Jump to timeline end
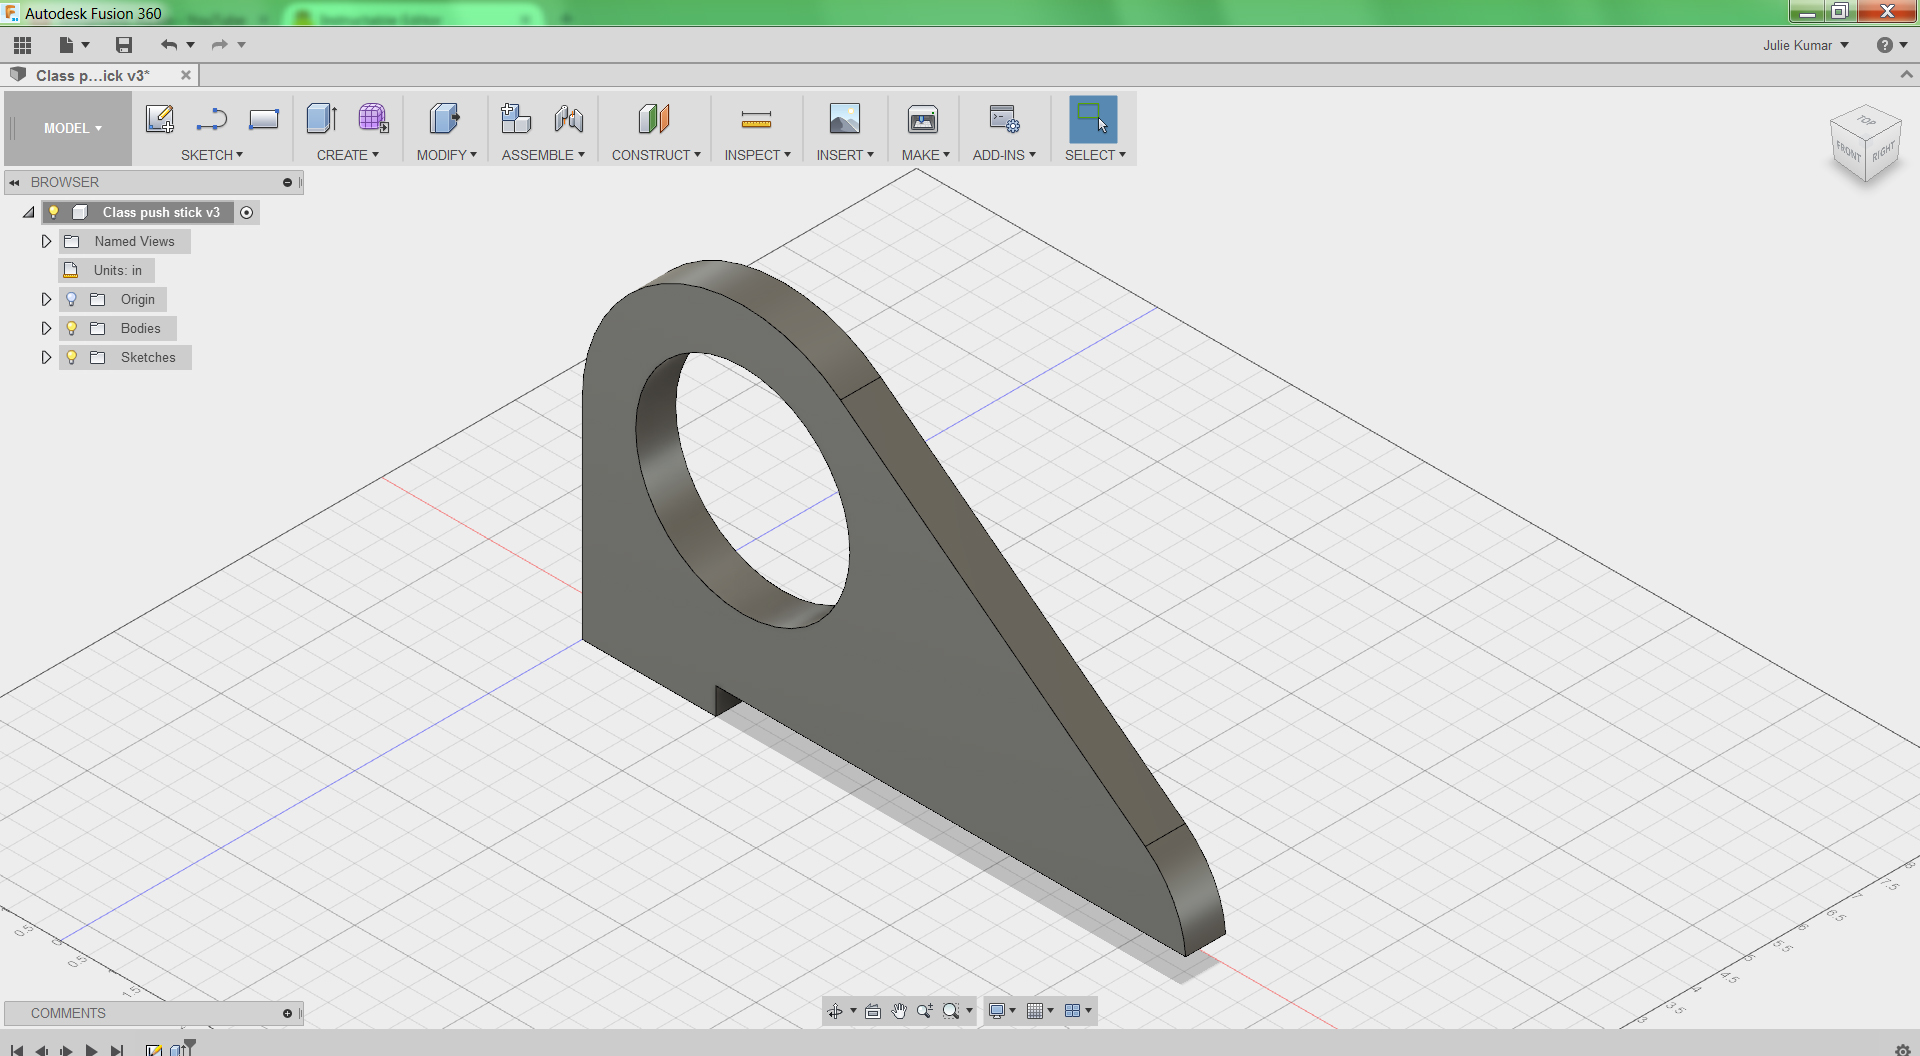 [x=117, y=1050]
